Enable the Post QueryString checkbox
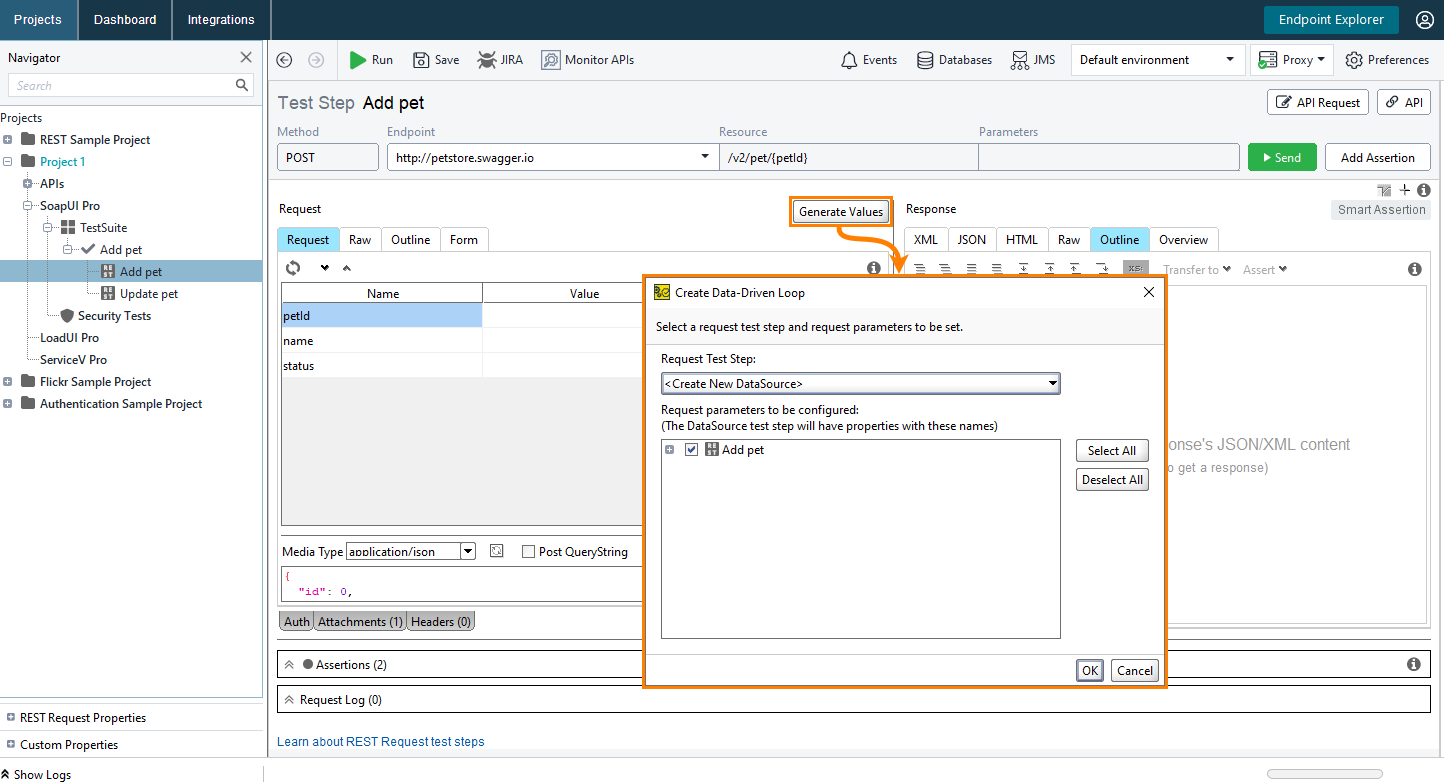The height and width of the screenshot is (784, 1444). 528,552
